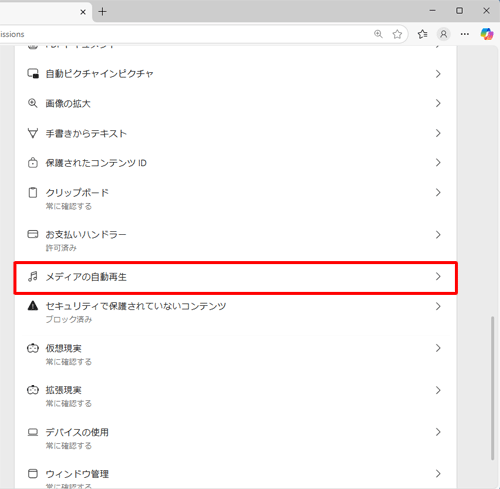Open the profile avatar icon
Screen dimensions: 500x489
(444, 34)
